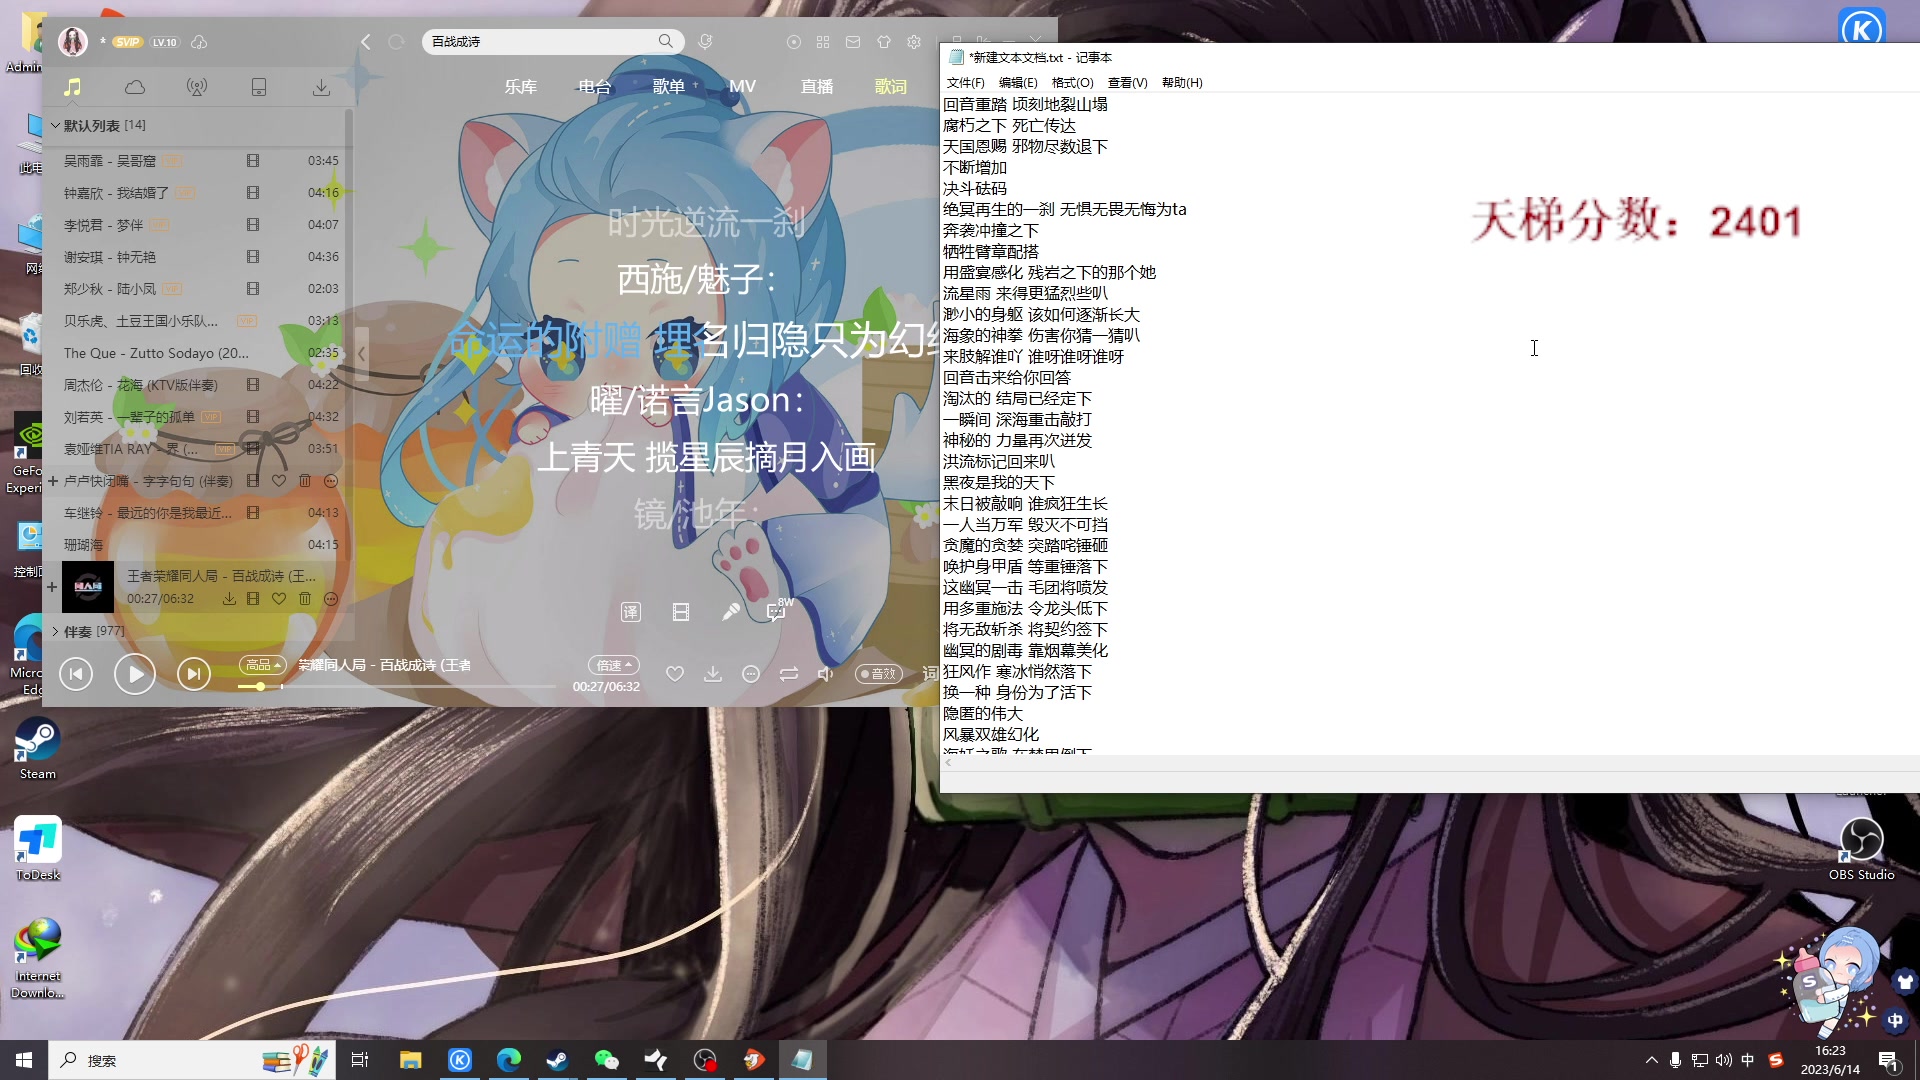Click the KuGou search input field
Screen dimensions: 1920x1080
(540, 41)
